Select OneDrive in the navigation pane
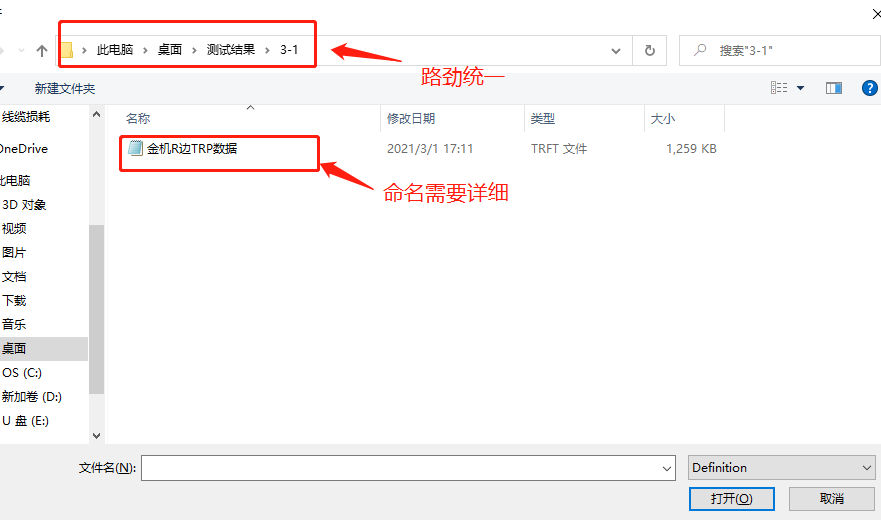The height and width of the screenshot is (520, 881). (x=24, y=149)
